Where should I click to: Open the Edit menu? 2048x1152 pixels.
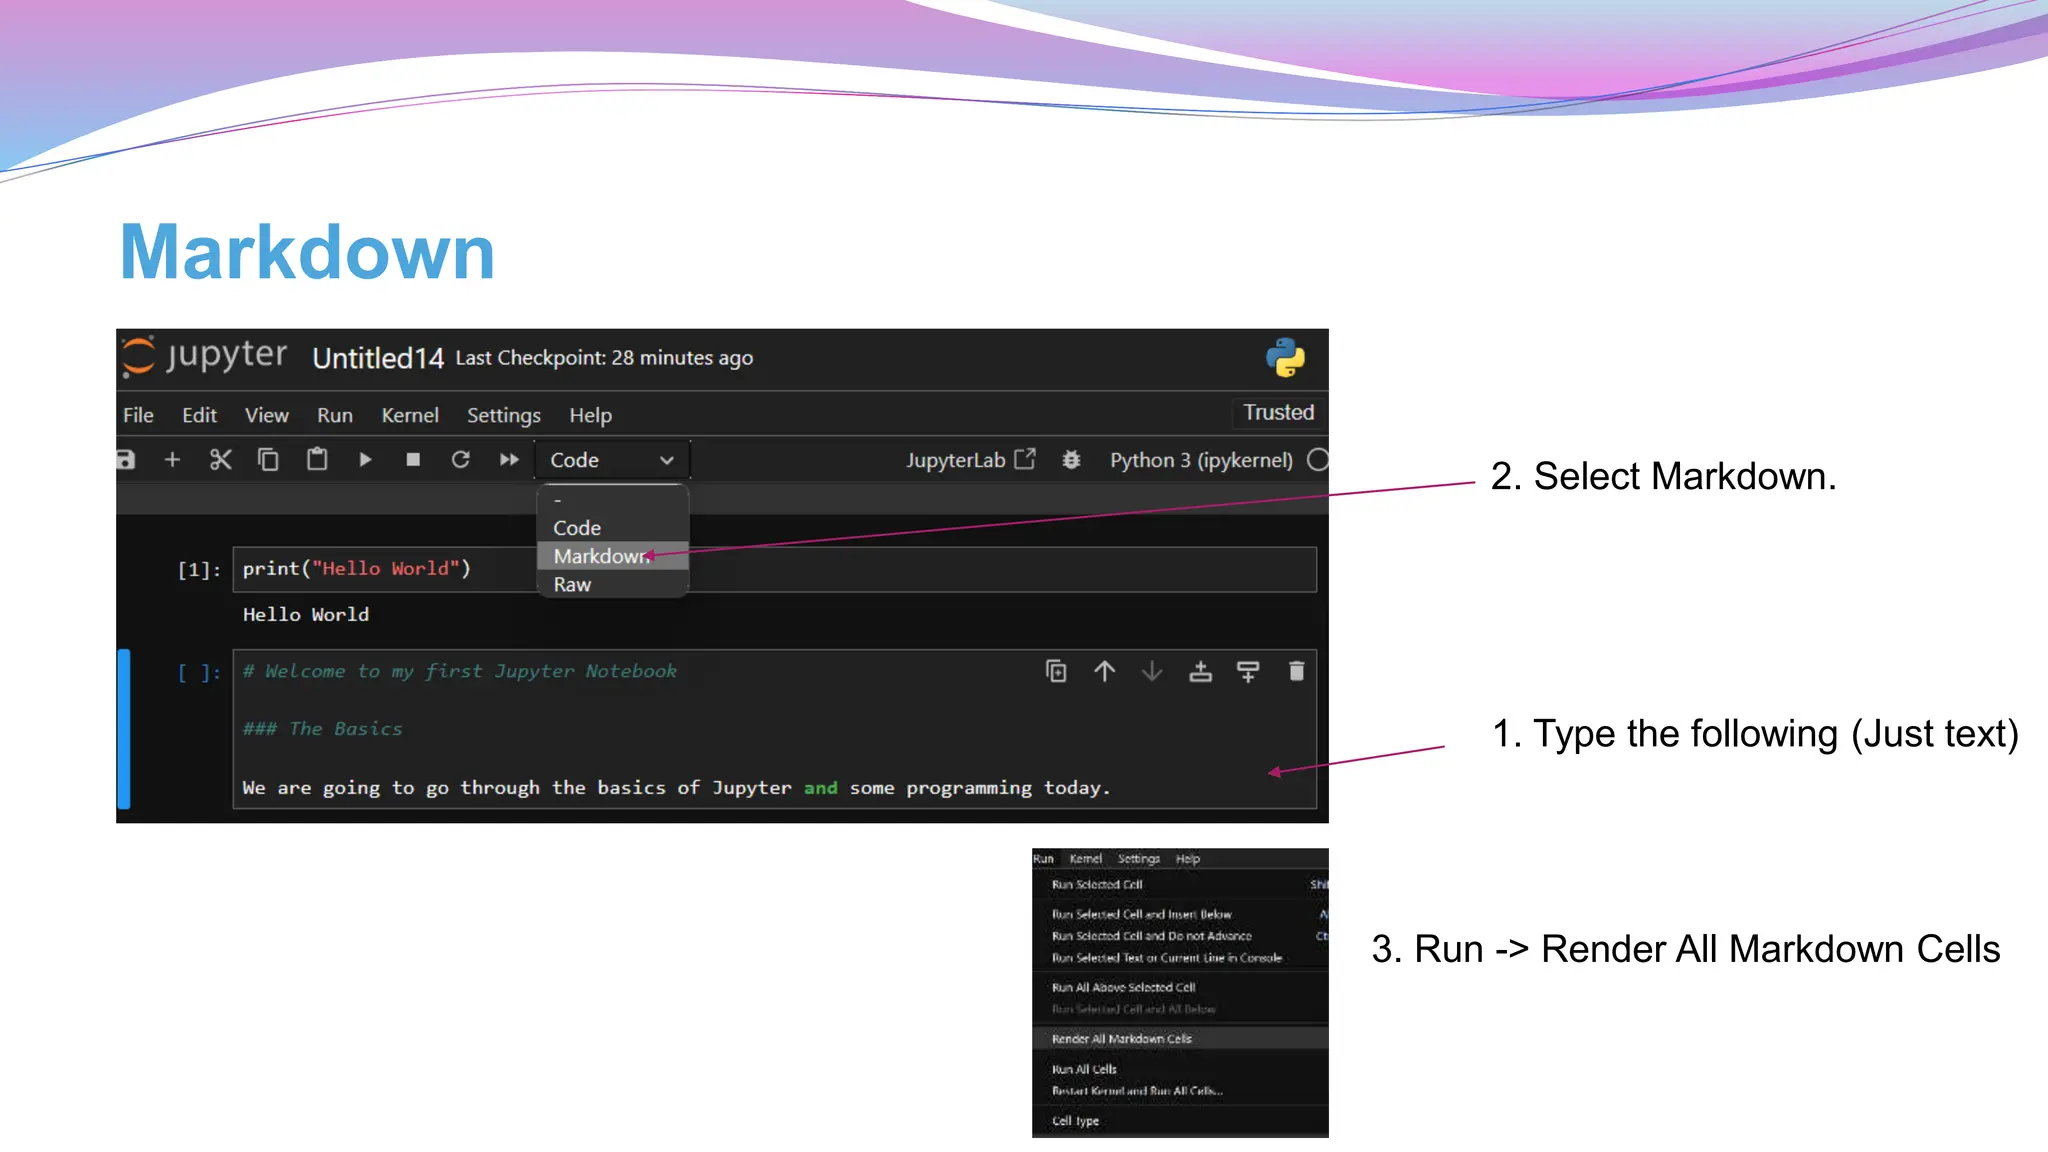click(x=199, y=415)
